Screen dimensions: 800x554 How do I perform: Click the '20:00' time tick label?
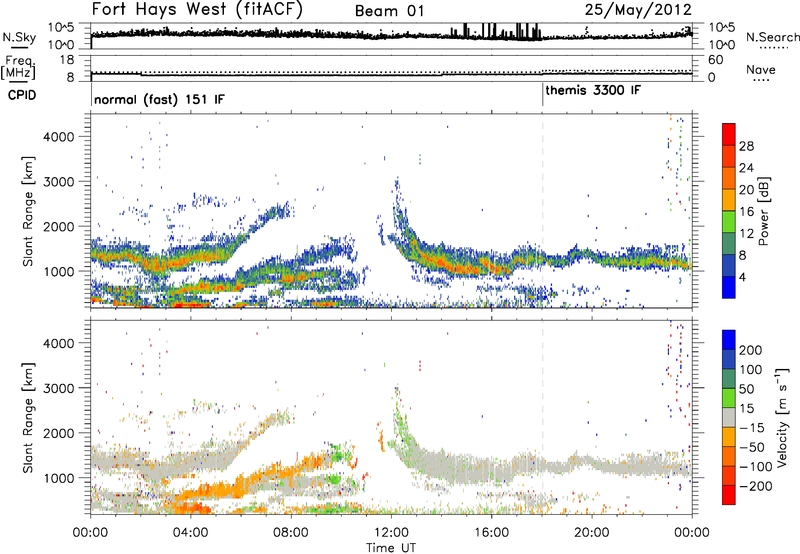click(x=591, y=533)
